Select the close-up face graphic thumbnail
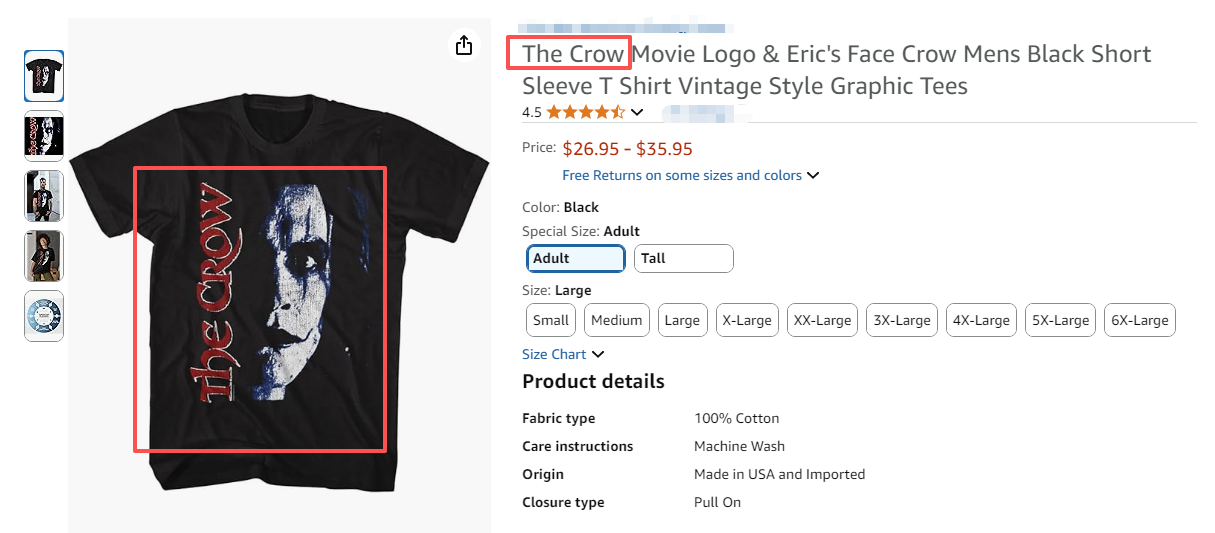The width and height of the screenshot is (1215, 533). tap(44, 136)
